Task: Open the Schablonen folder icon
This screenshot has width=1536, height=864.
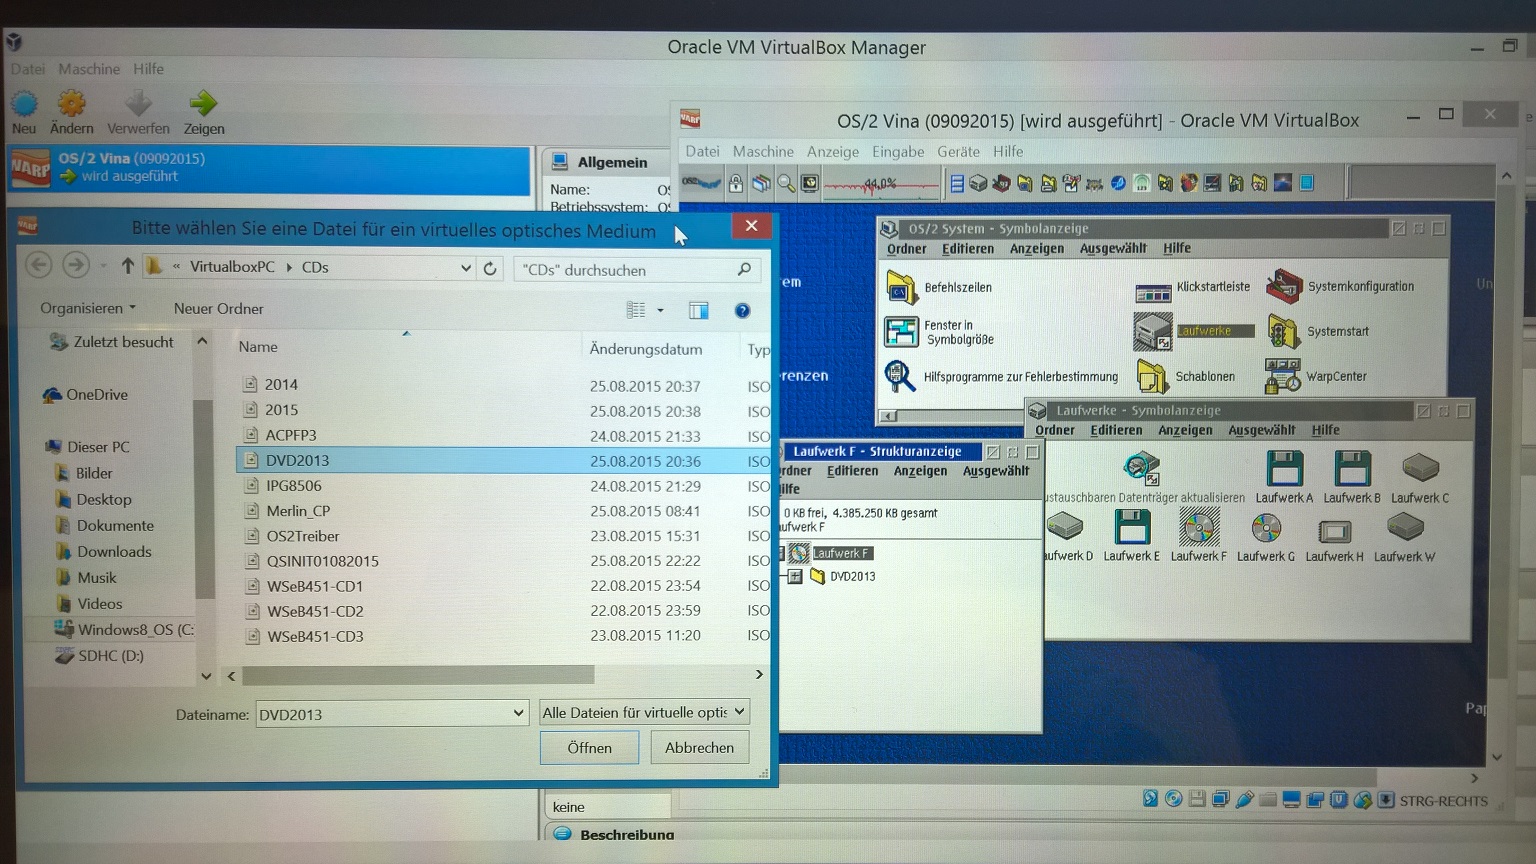Action: tap(1152, 377)
